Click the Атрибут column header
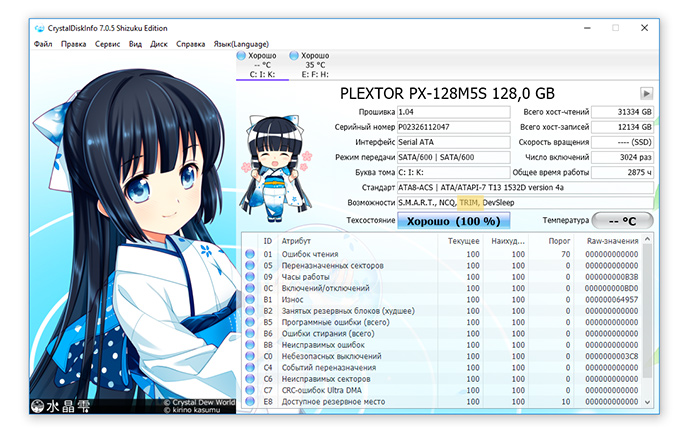 pos(357,241)
